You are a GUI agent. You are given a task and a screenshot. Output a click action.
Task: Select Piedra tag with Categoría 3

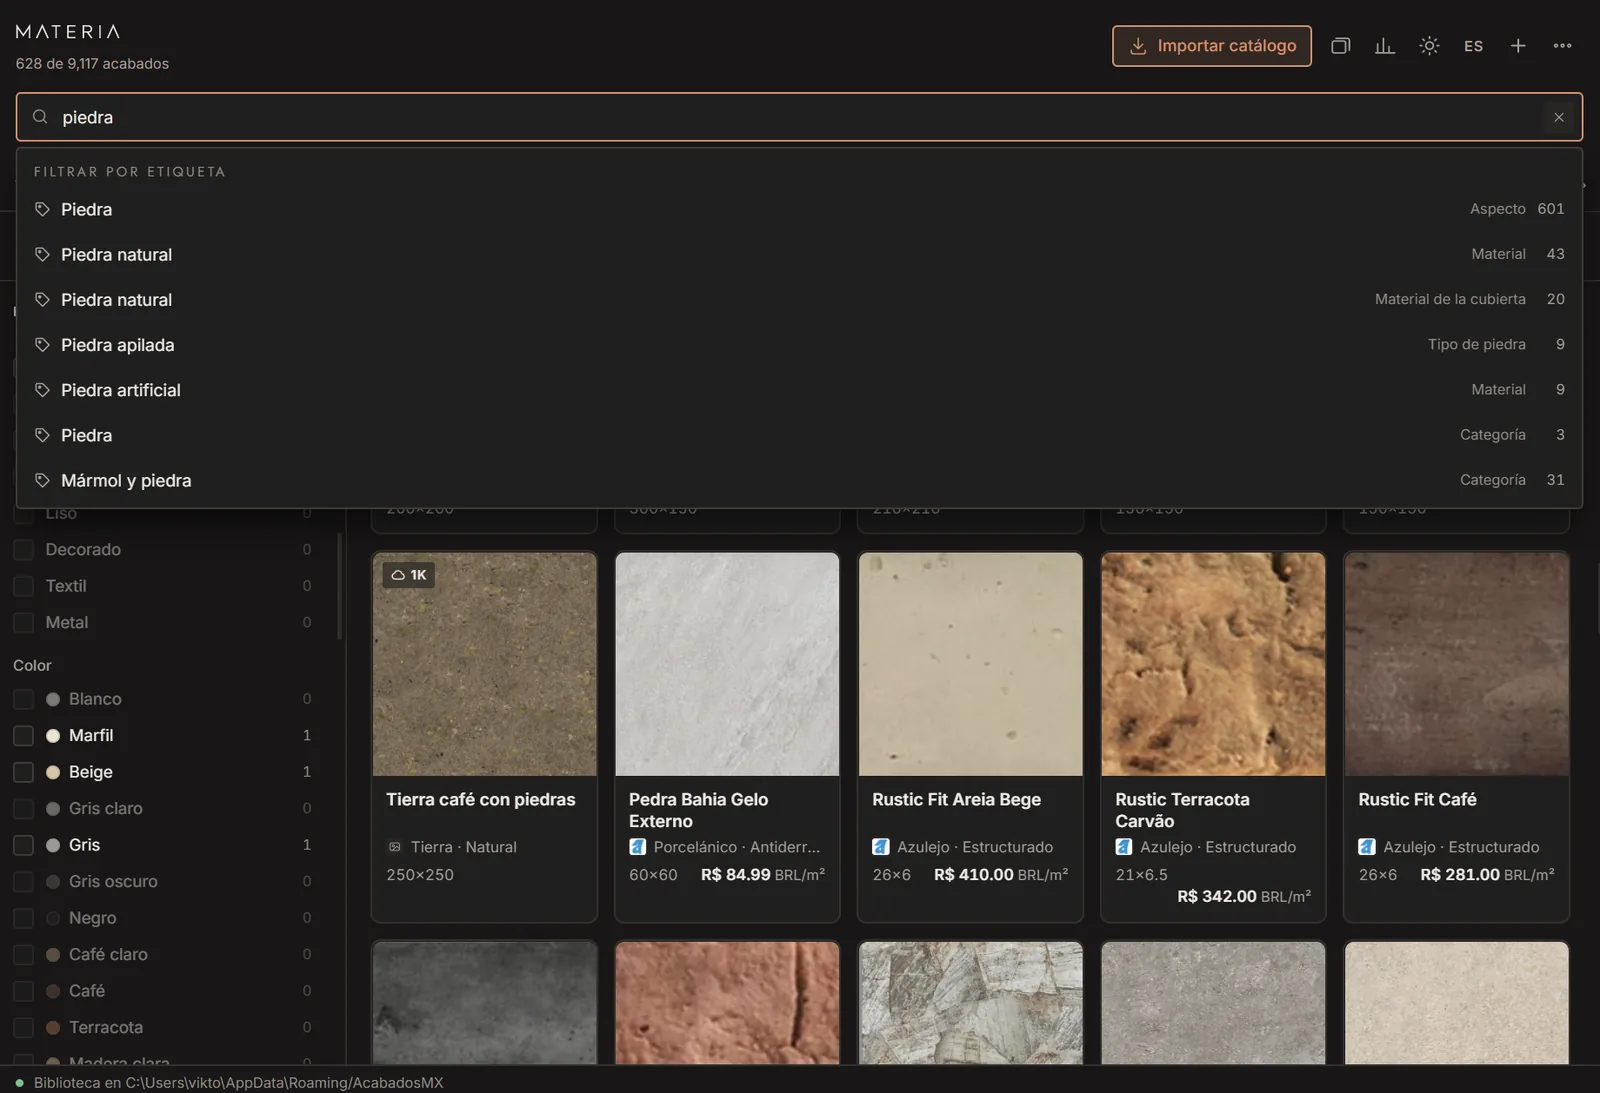[x=799, y=435]
